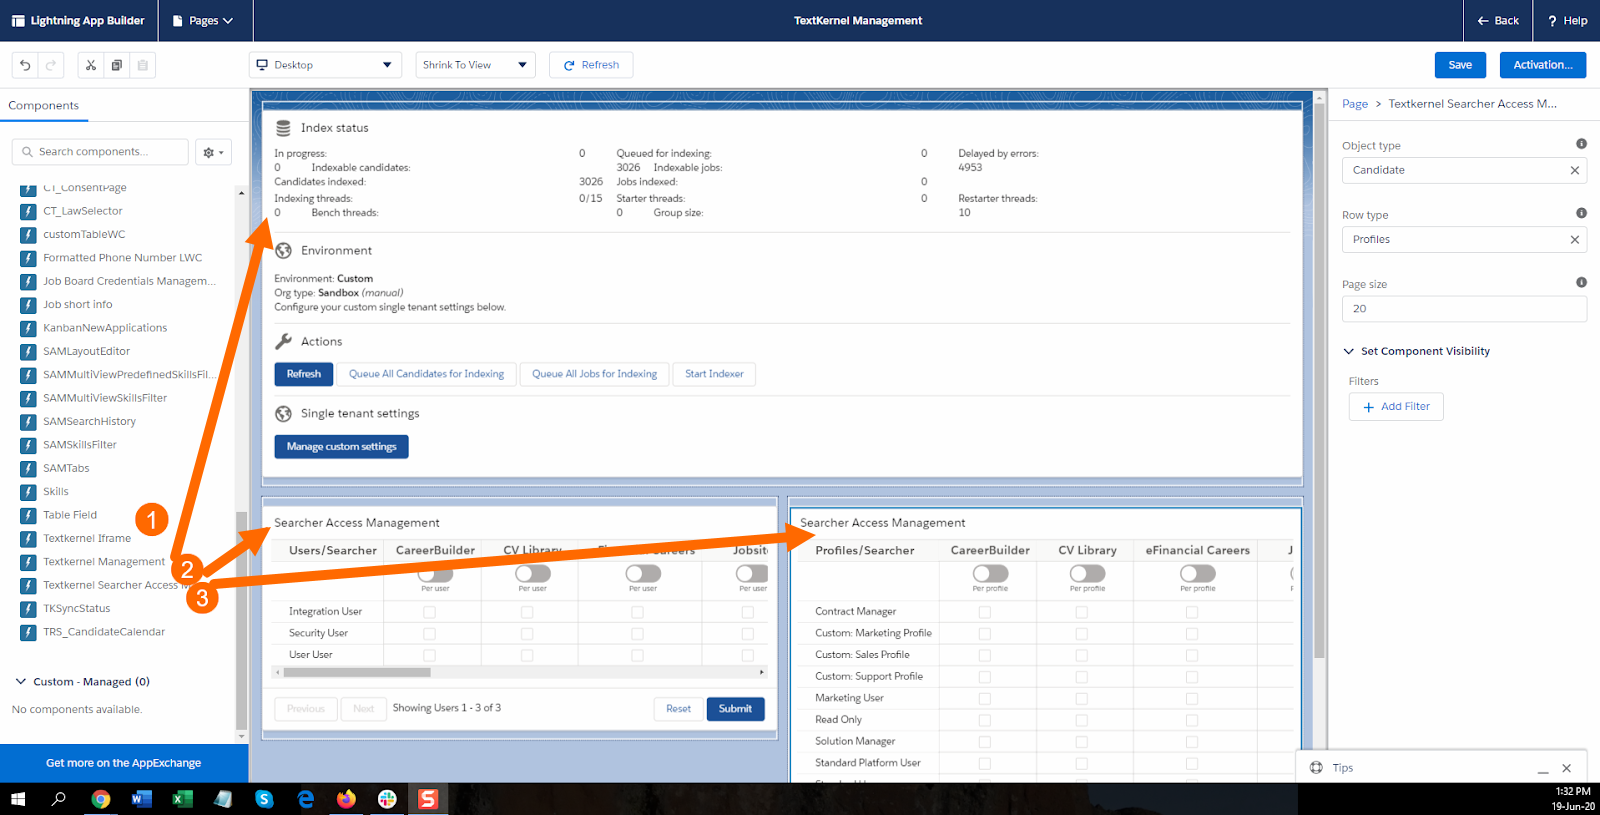This screenshot has height=815, width=1600.
Task: Click Queue All Candidates for Indexing
Action: 426,374
